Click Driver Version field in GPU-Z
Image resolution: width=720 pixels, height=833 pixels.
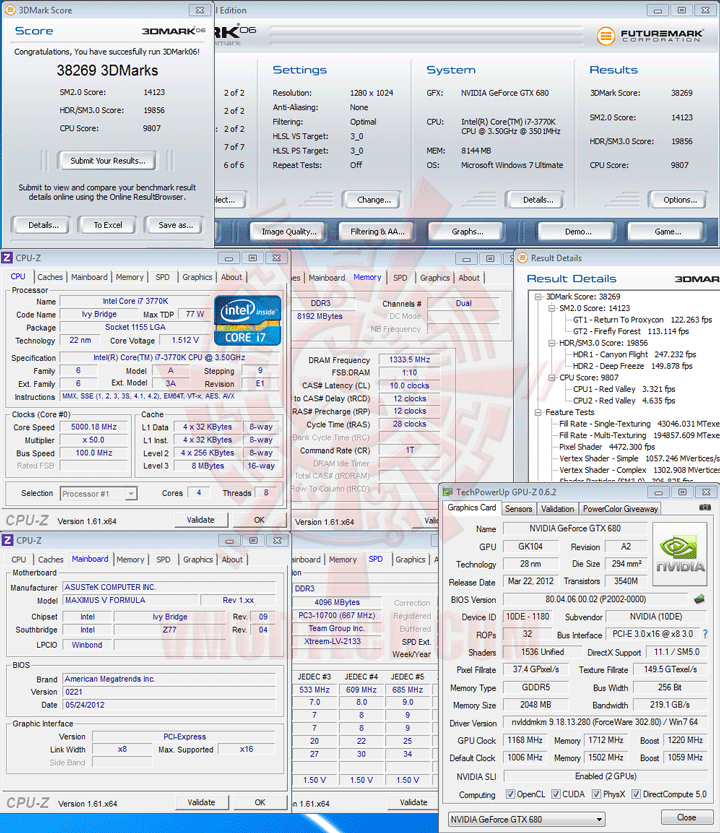(x=605, y=722)
